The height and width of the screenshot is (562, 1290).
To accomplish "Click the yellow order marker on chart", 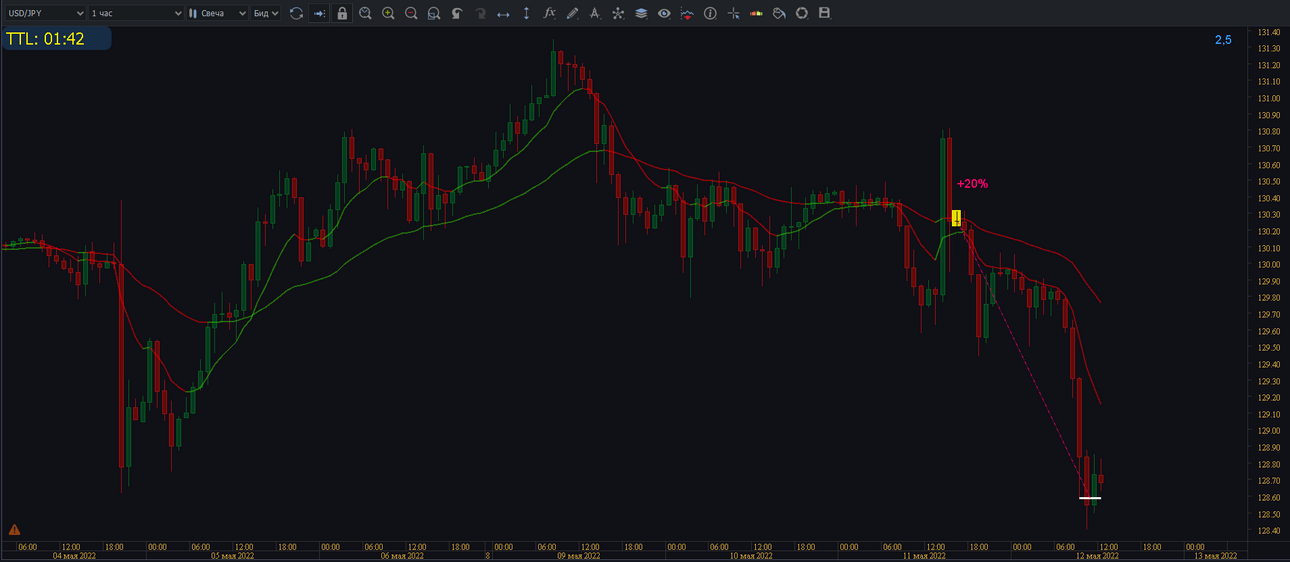I will click(956, 218).
